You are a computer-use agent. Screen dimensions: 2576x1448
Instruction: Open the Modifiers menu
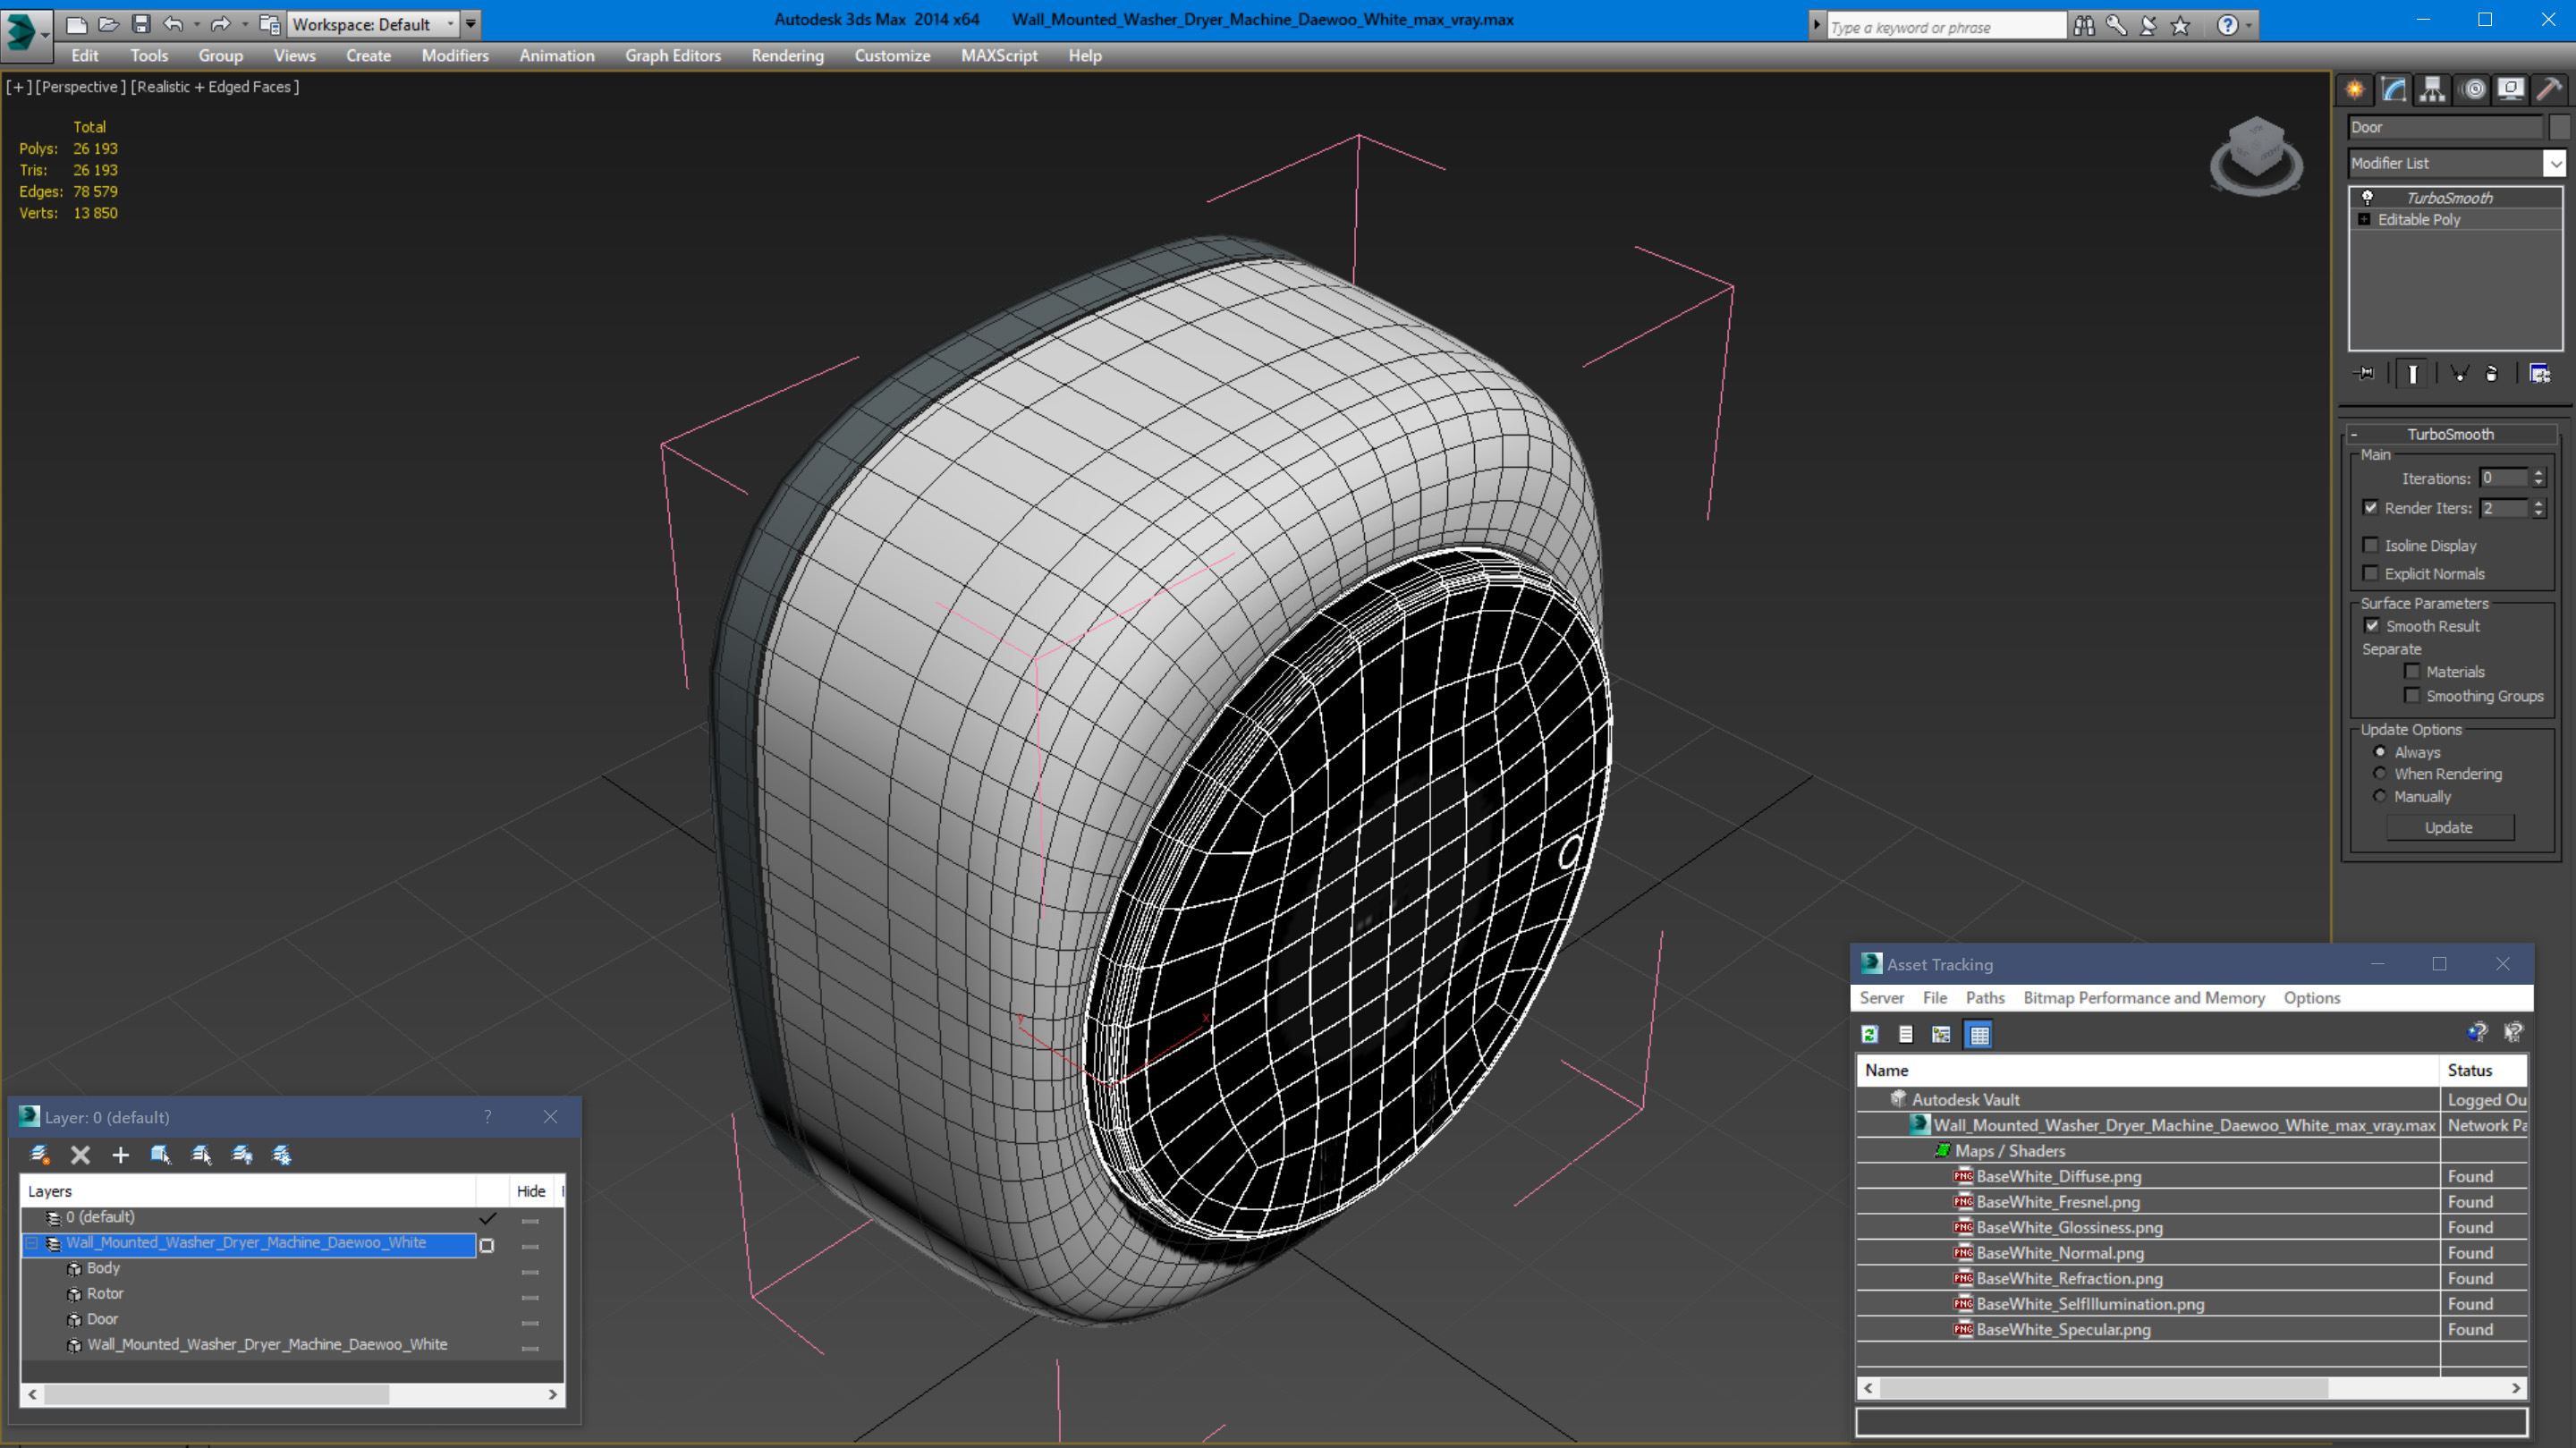click(455, 56)
